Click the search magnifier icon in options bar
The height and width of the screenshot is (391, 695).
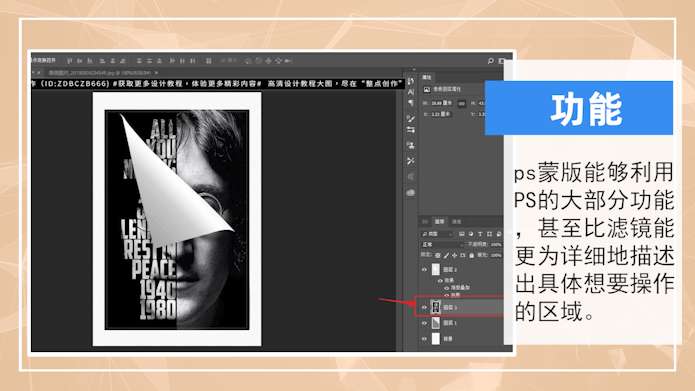coord(491,61)
